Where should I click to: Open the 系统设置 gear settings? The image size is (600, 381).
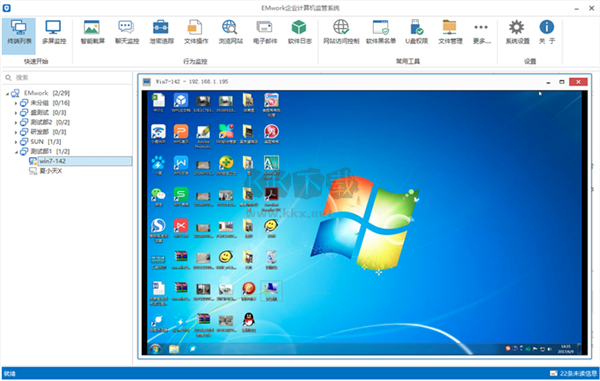[x=517, y=32]
